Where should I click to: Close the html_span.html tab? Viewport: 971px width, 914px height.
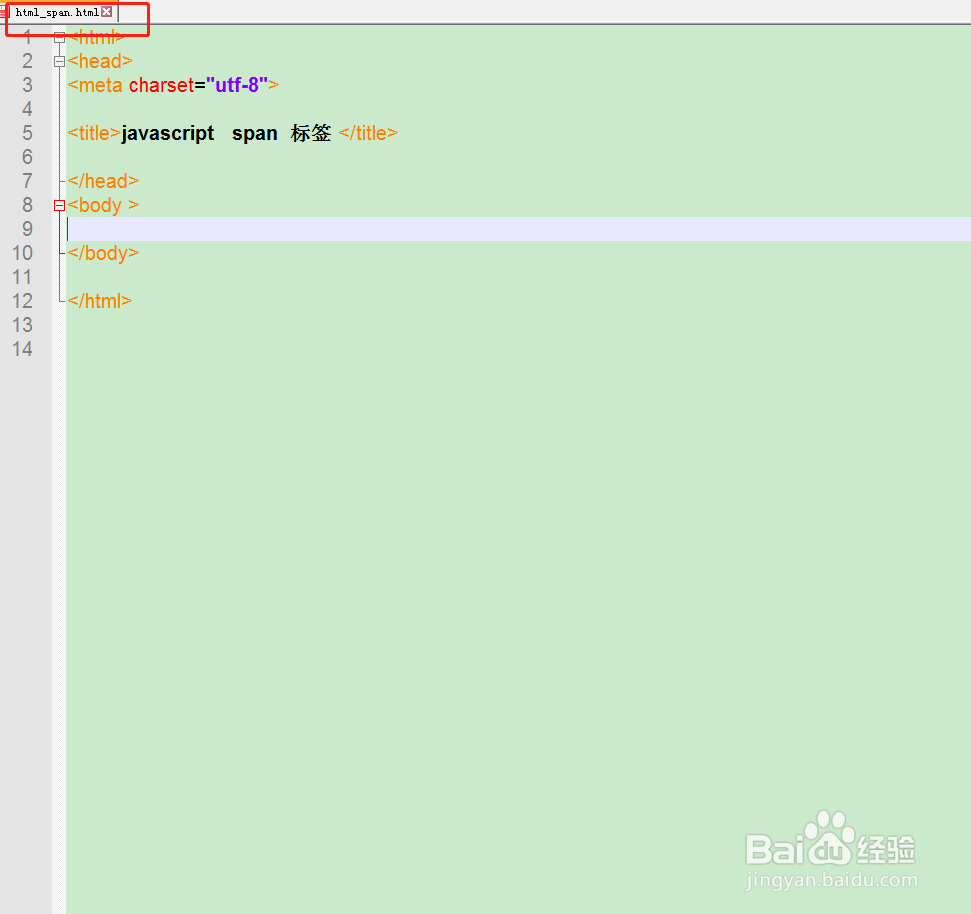[107, 12]
